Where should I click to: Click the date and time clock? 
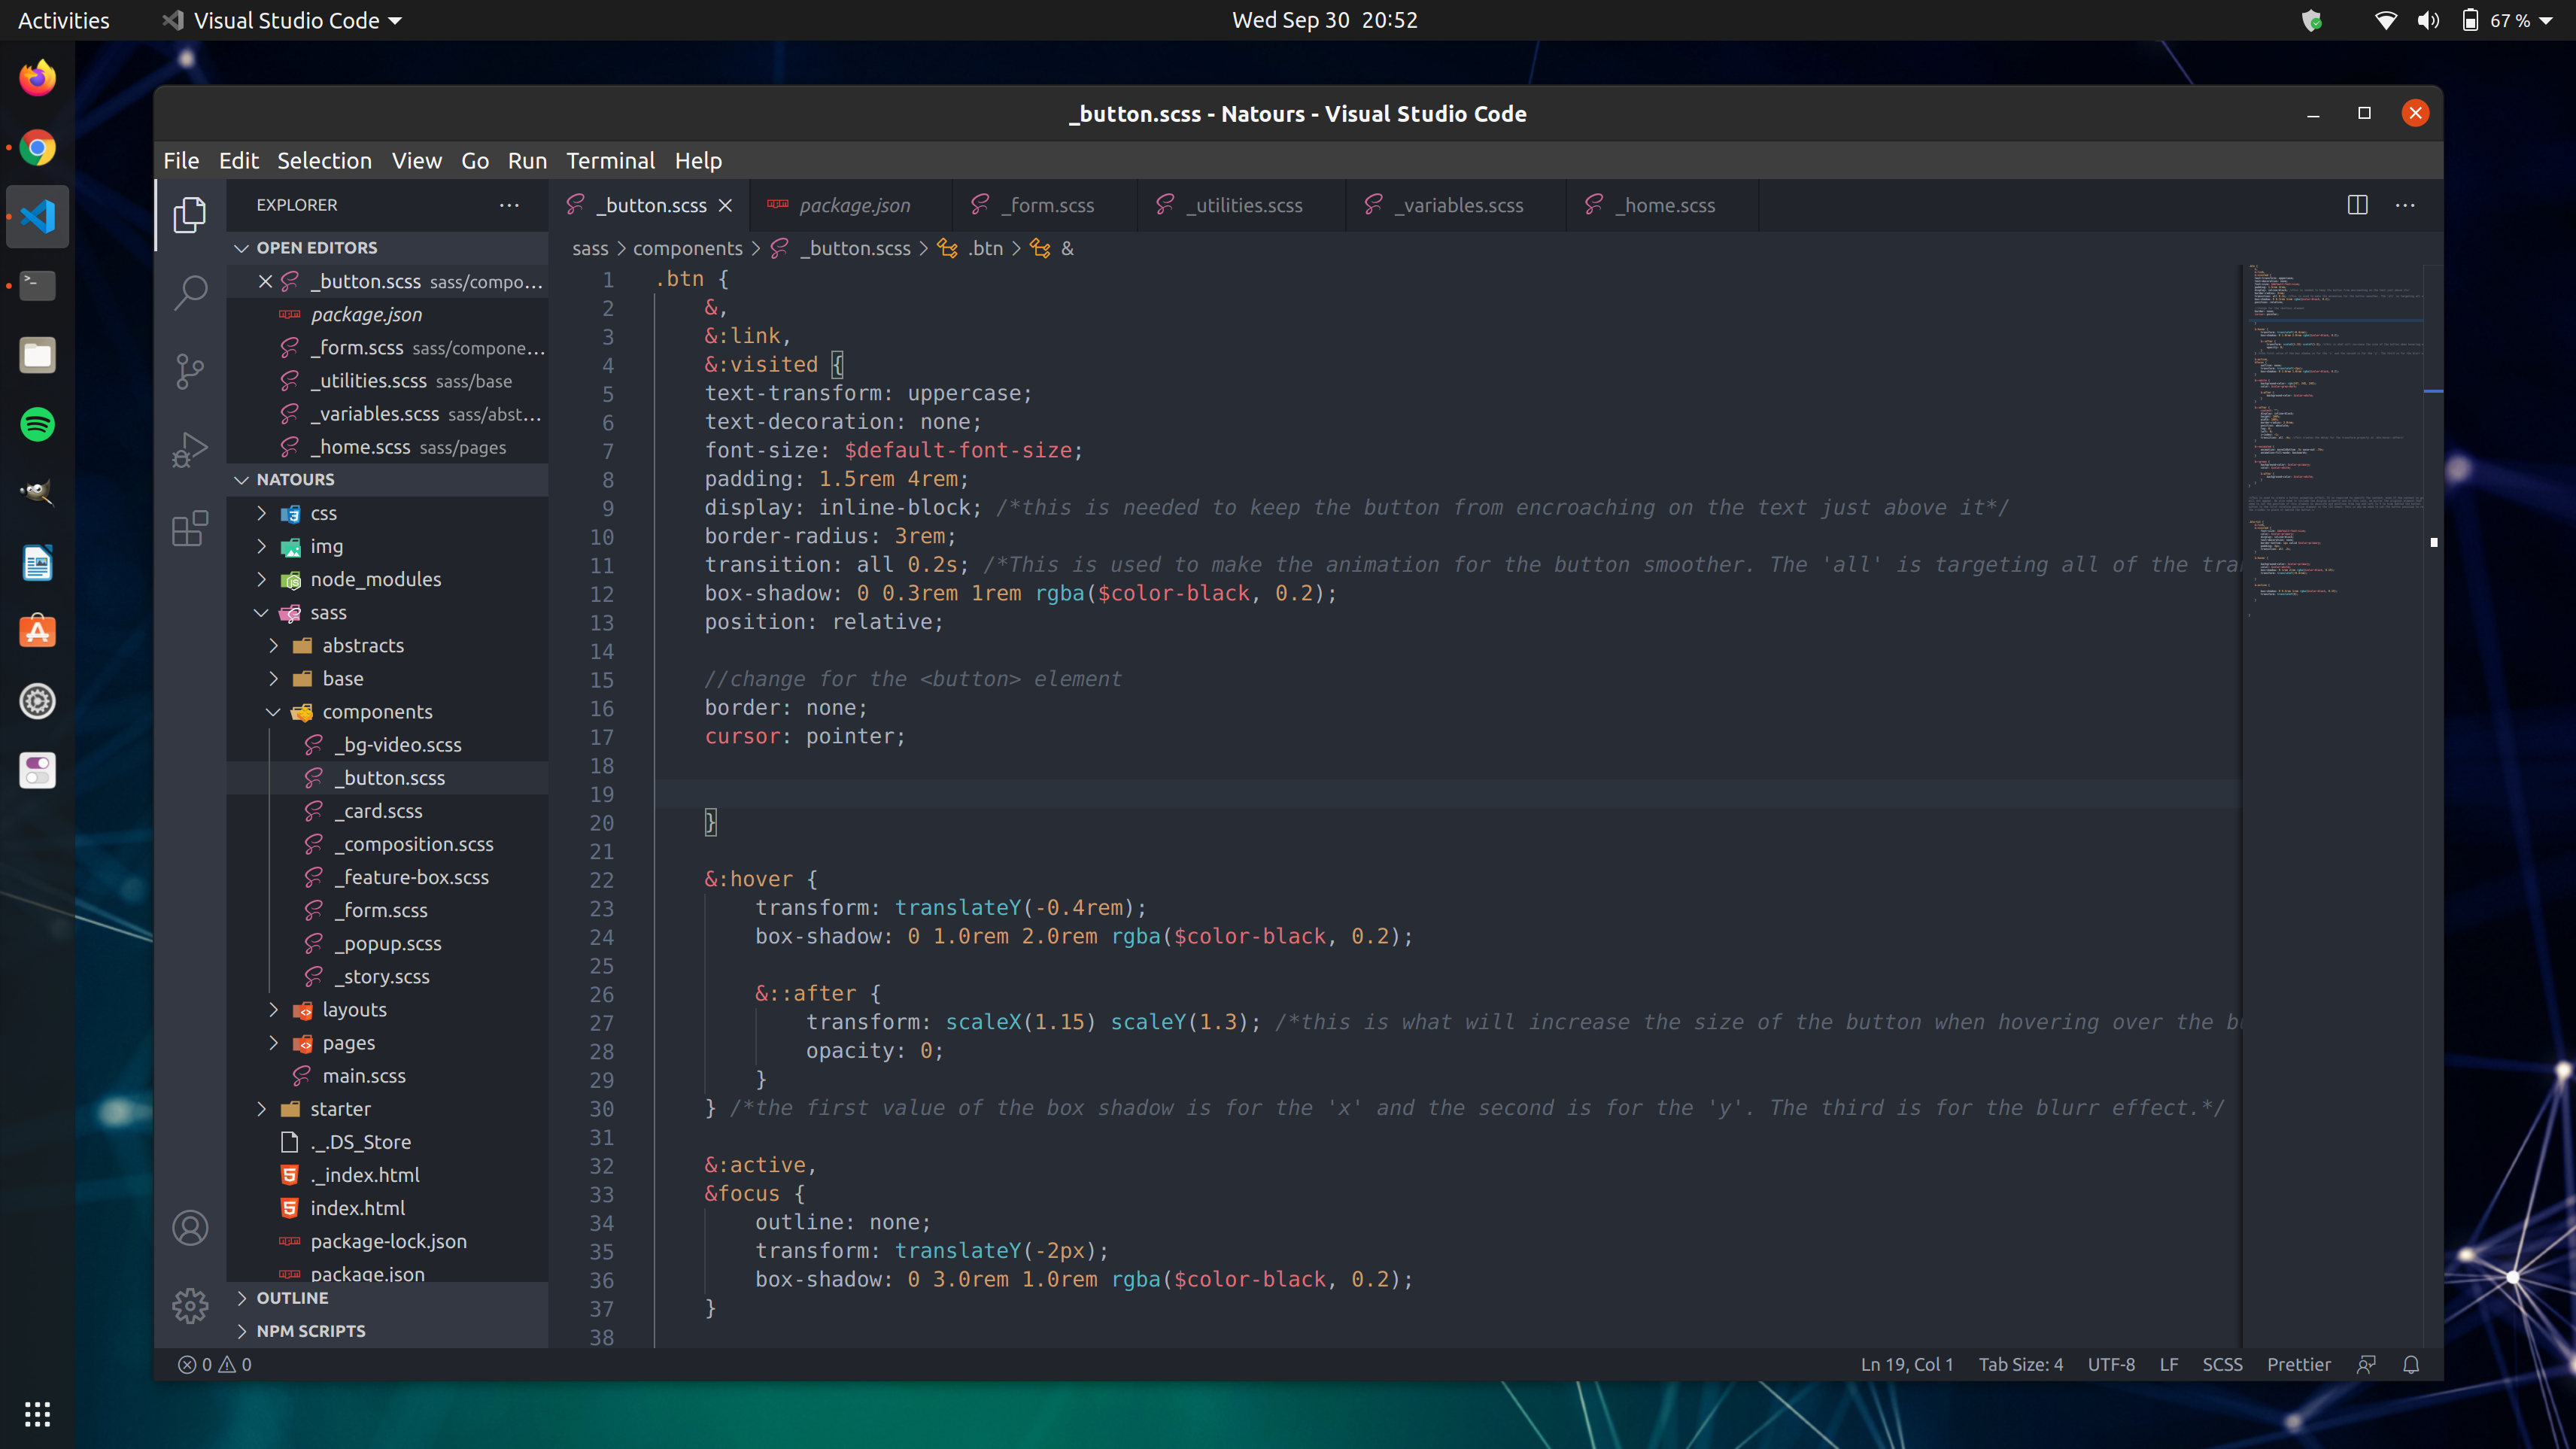[1324, 20]
